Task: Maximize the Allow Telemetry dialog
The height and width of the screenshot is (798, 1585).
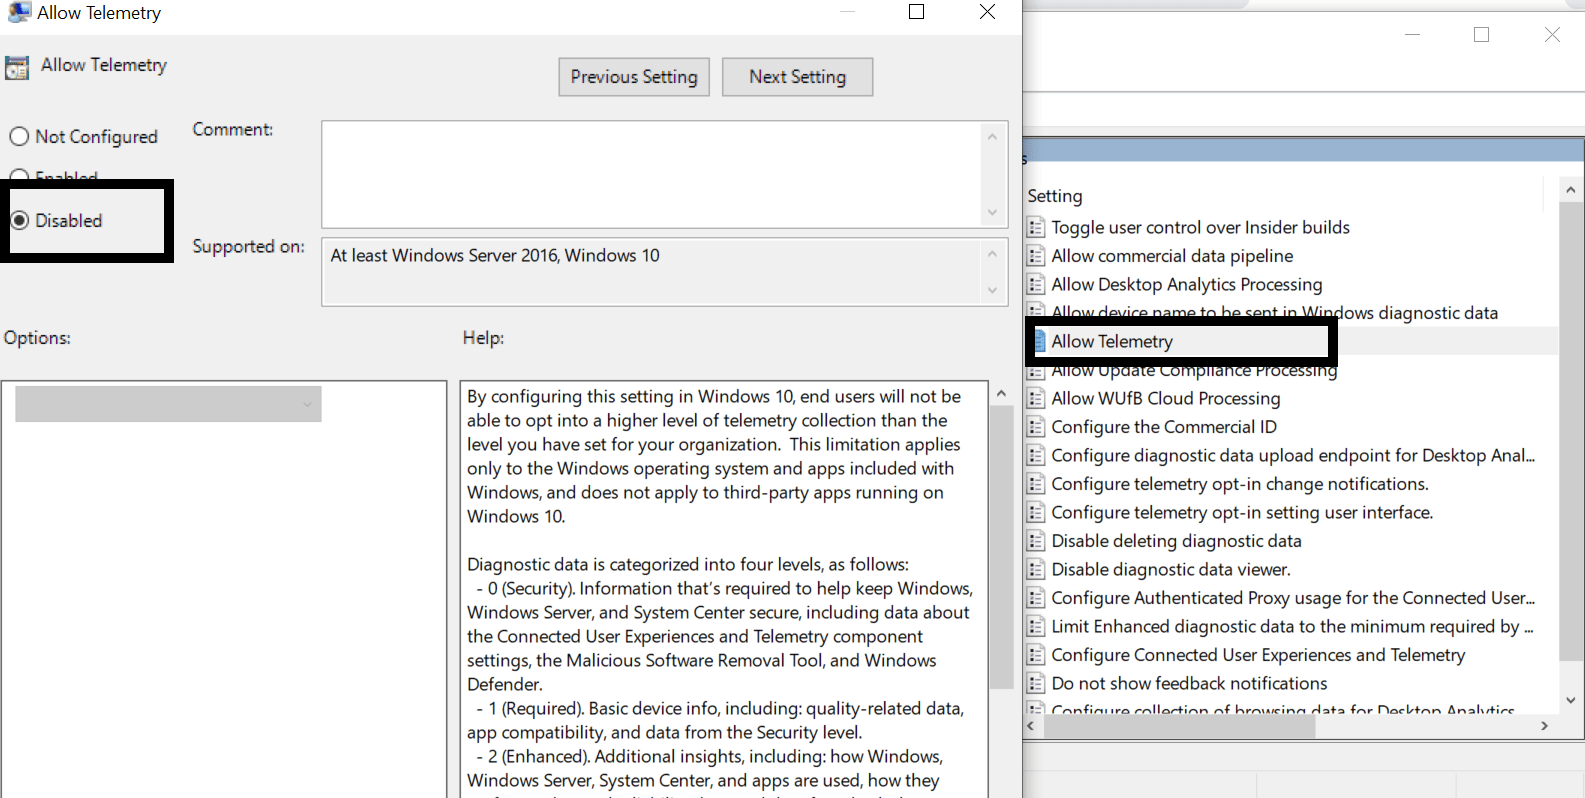Action: [916, 12]
